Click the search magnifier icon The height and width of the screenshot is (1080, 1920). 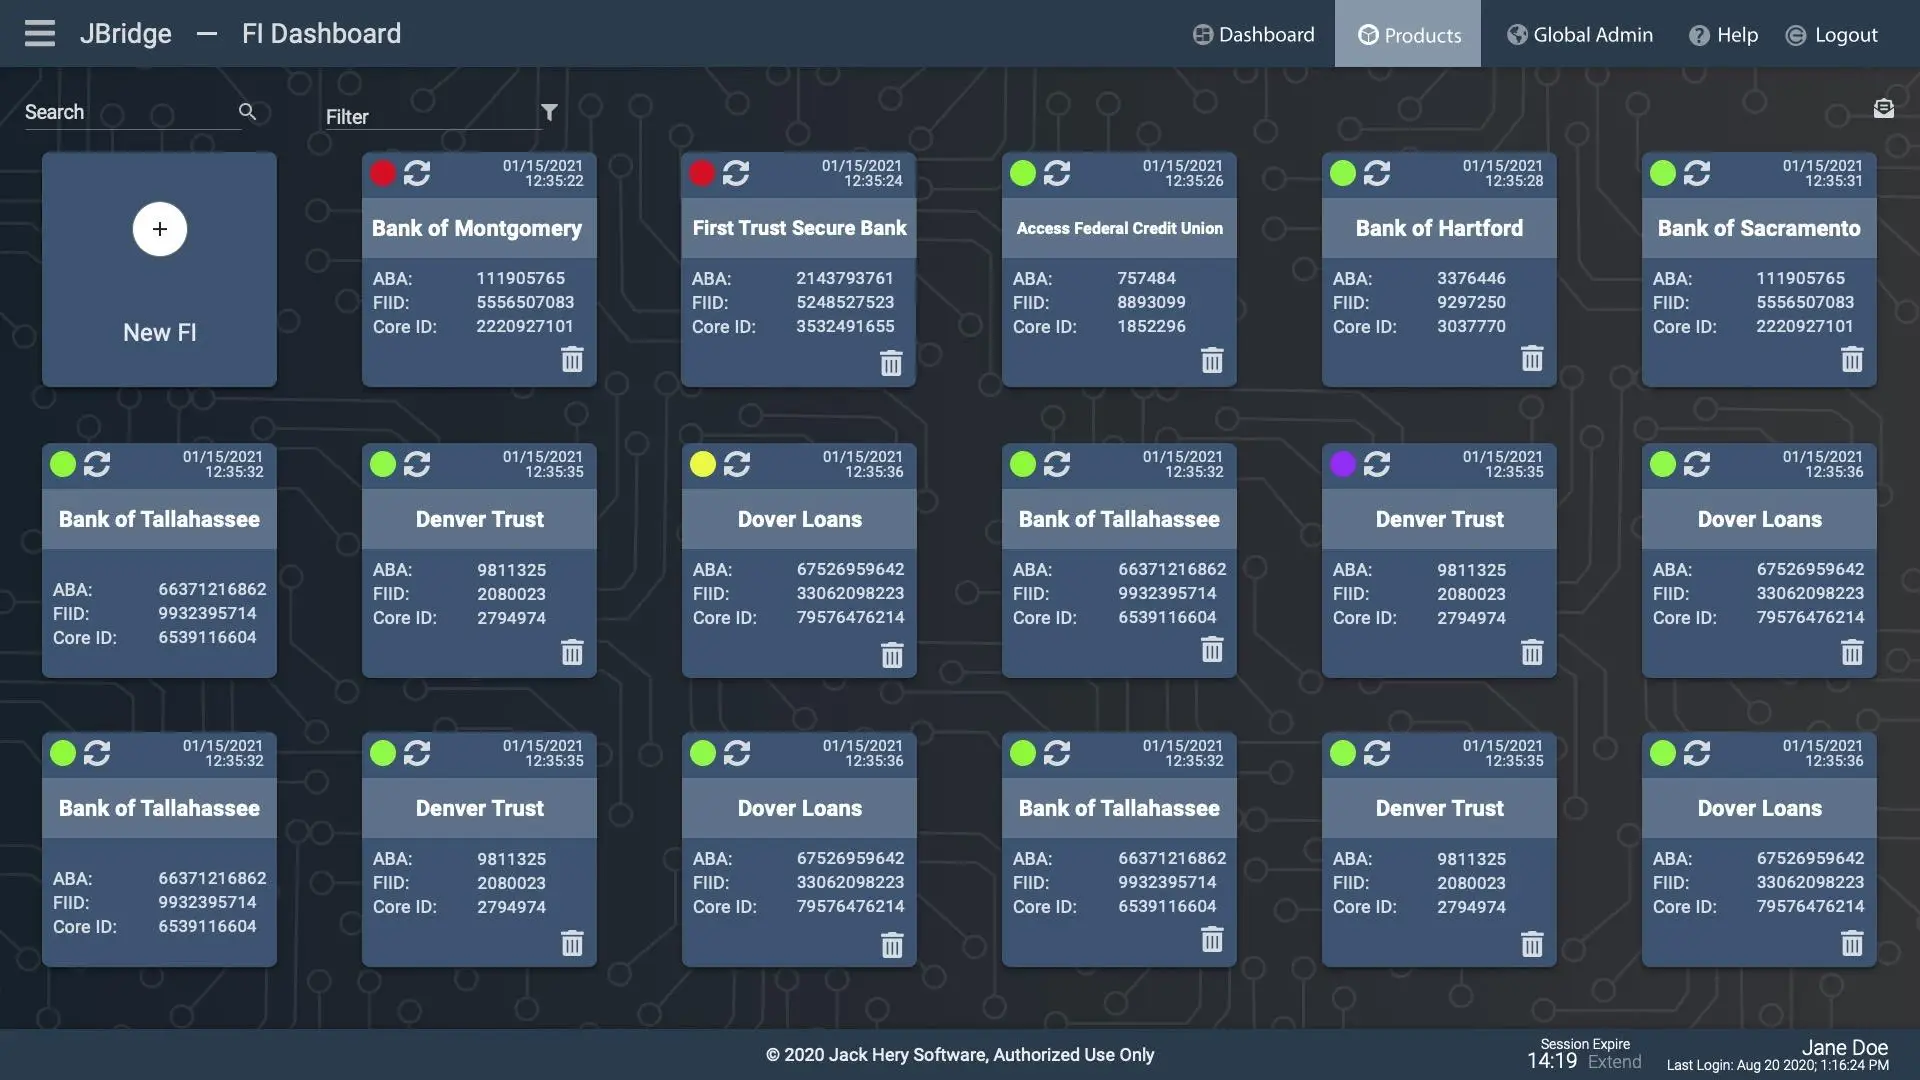pyautogui.click(x=247, y=112)
